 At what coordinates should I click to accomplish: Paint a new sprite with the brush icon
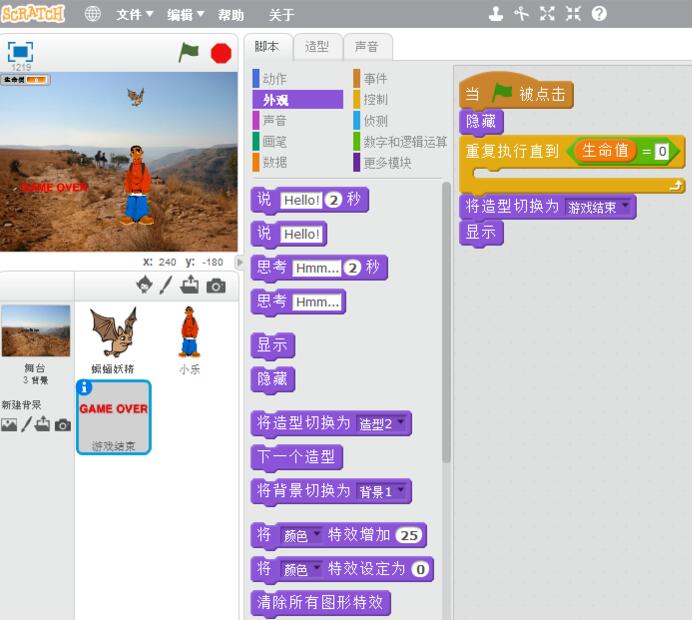(167, 285)
